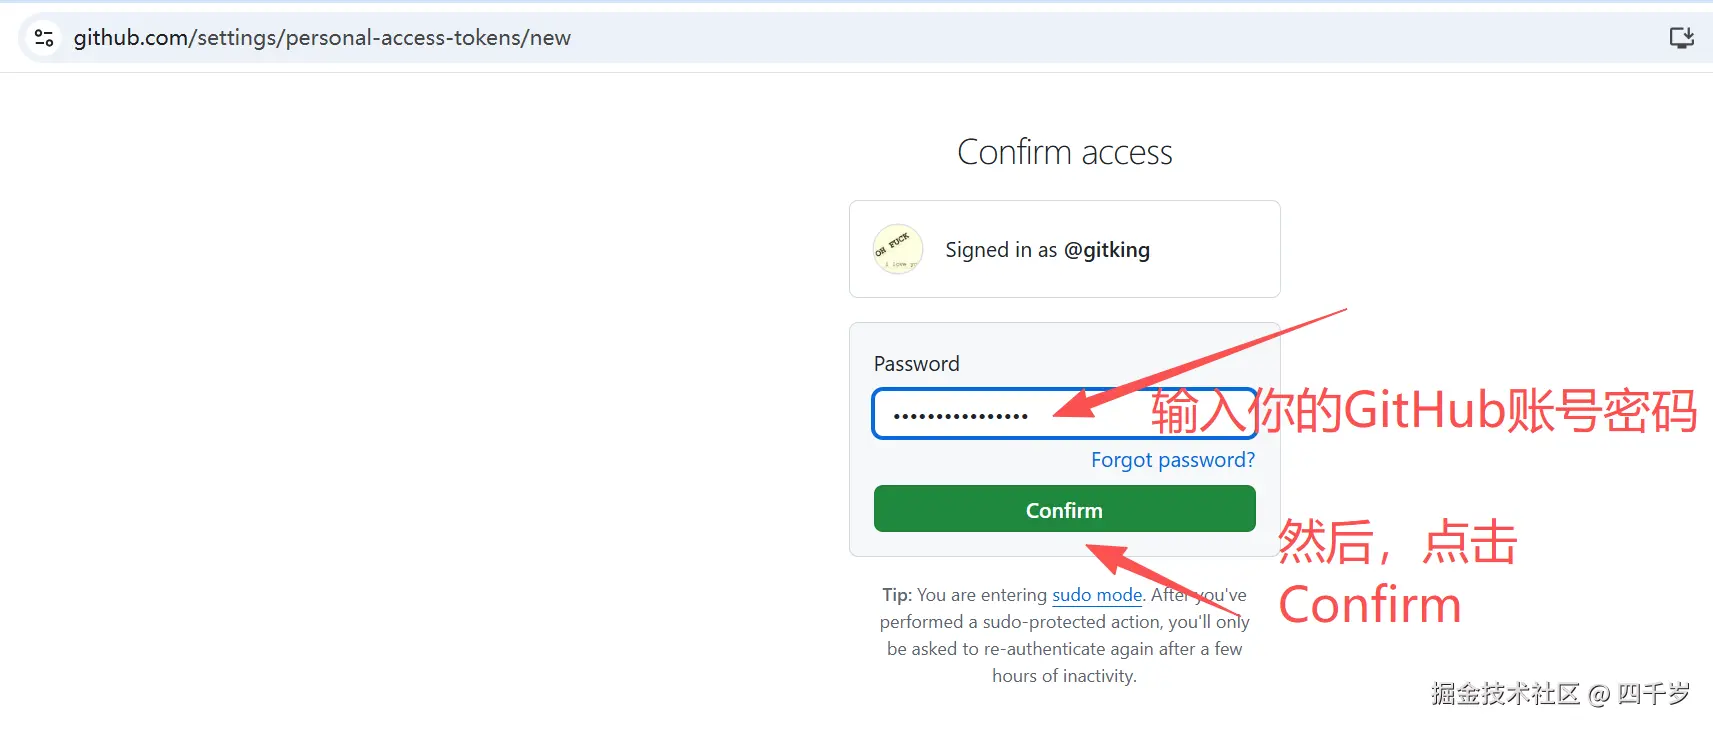Viewport: 1713px width, 729px height.
Task: Focus the github.com URL in address bar
Action: (322, 38)
